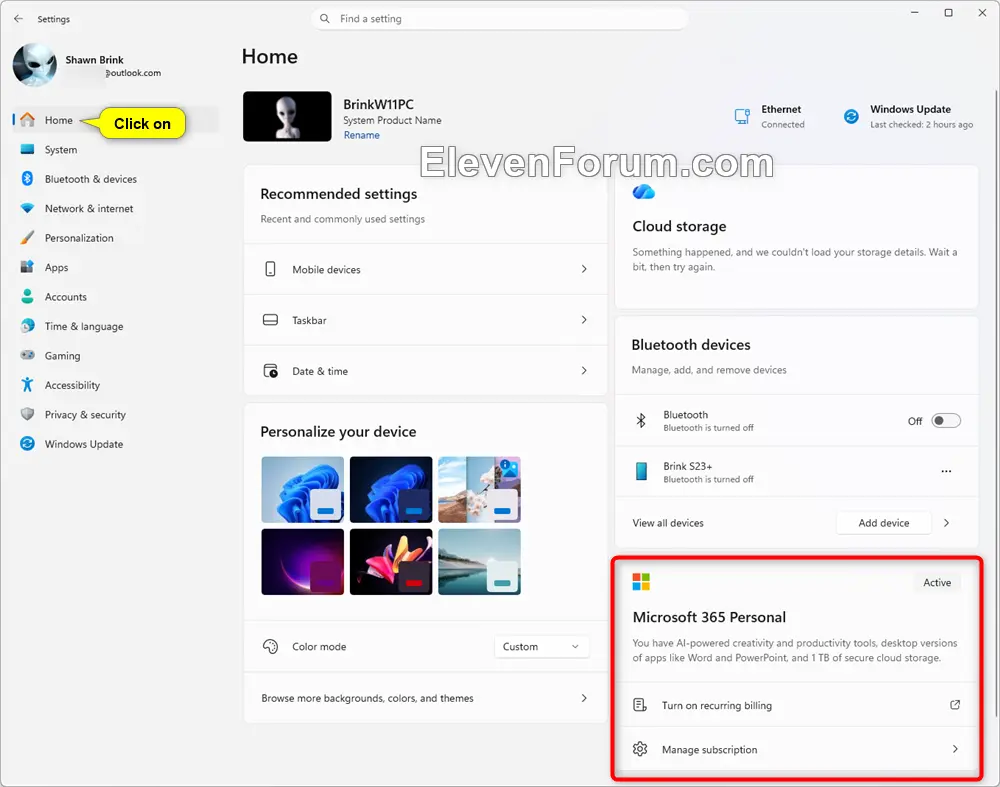Click Browse more backgrounds, colors, and themes
The height and width of the screenshot is (787, 1000).
(425, 698)
